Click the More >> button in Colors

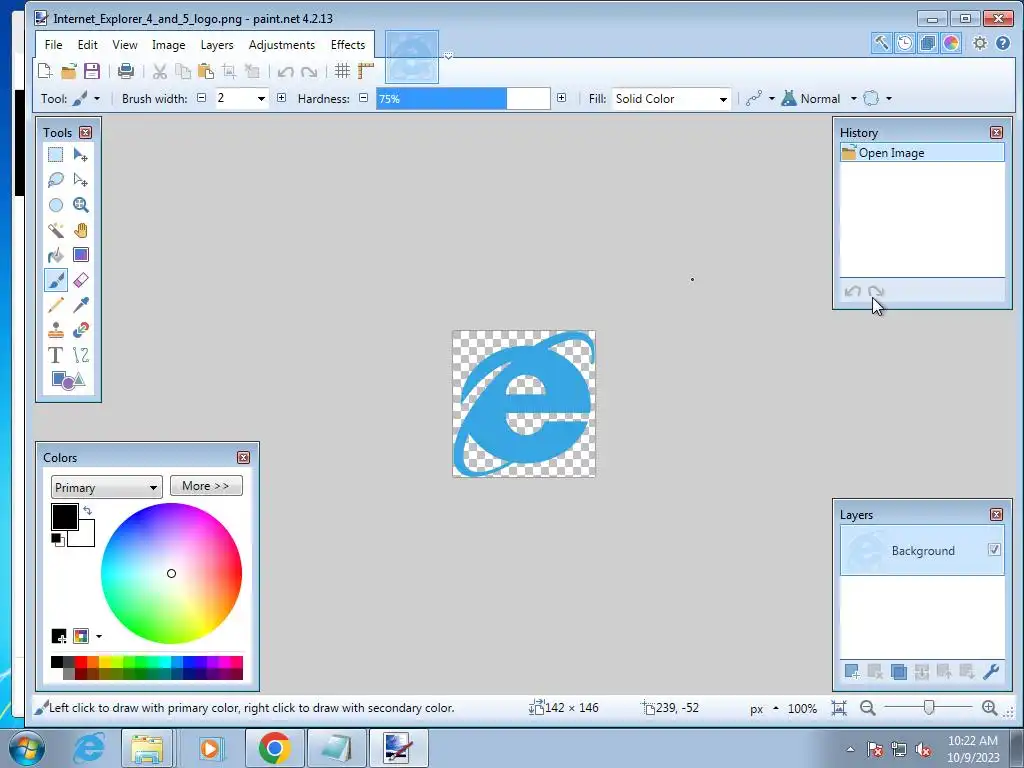pos(206,486)
